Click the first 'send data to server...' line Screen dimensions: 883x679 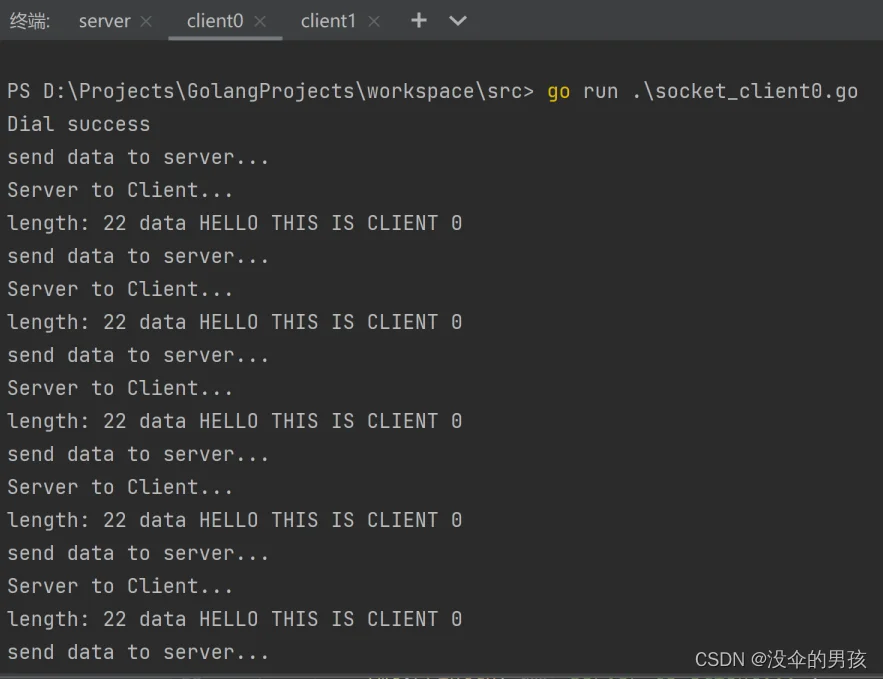click(x=138, y=157)
